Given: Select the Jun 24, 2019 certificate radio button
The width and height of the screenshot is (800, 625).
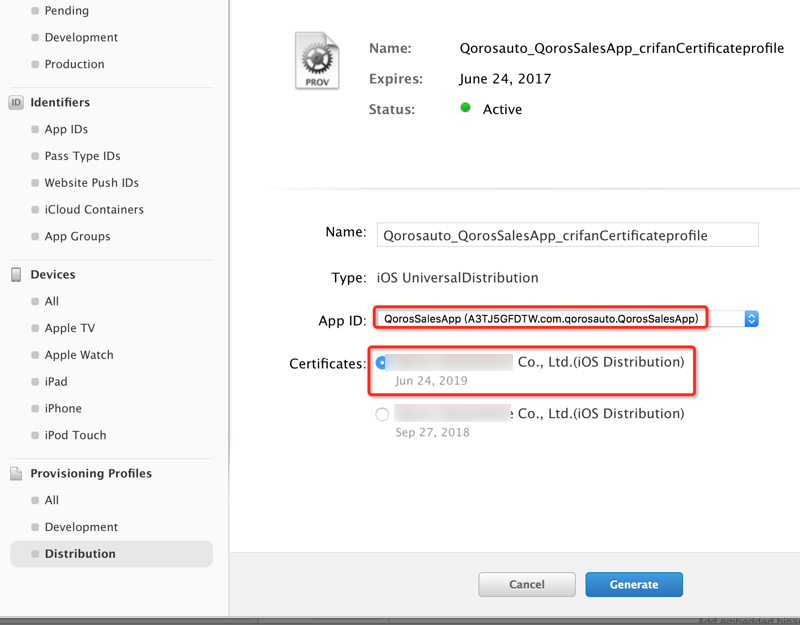Looking at the screenshot, I should 381,363.
